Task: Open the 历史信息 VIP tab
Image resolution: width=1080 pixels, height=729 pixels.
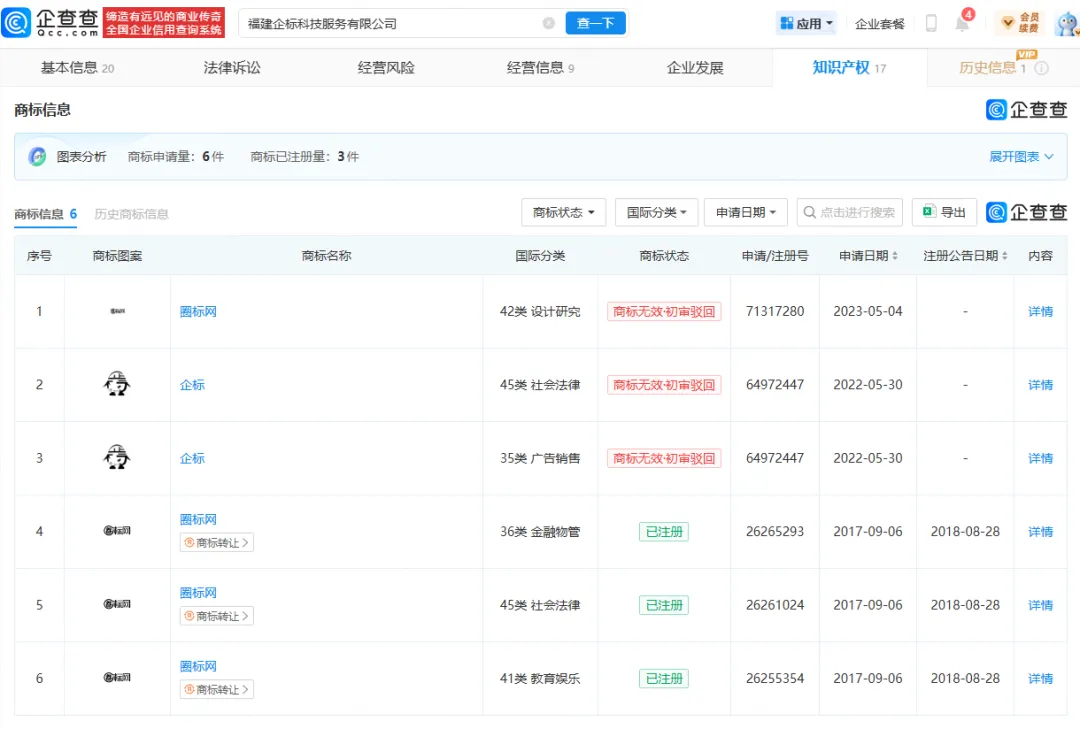Action: point(993,68)
